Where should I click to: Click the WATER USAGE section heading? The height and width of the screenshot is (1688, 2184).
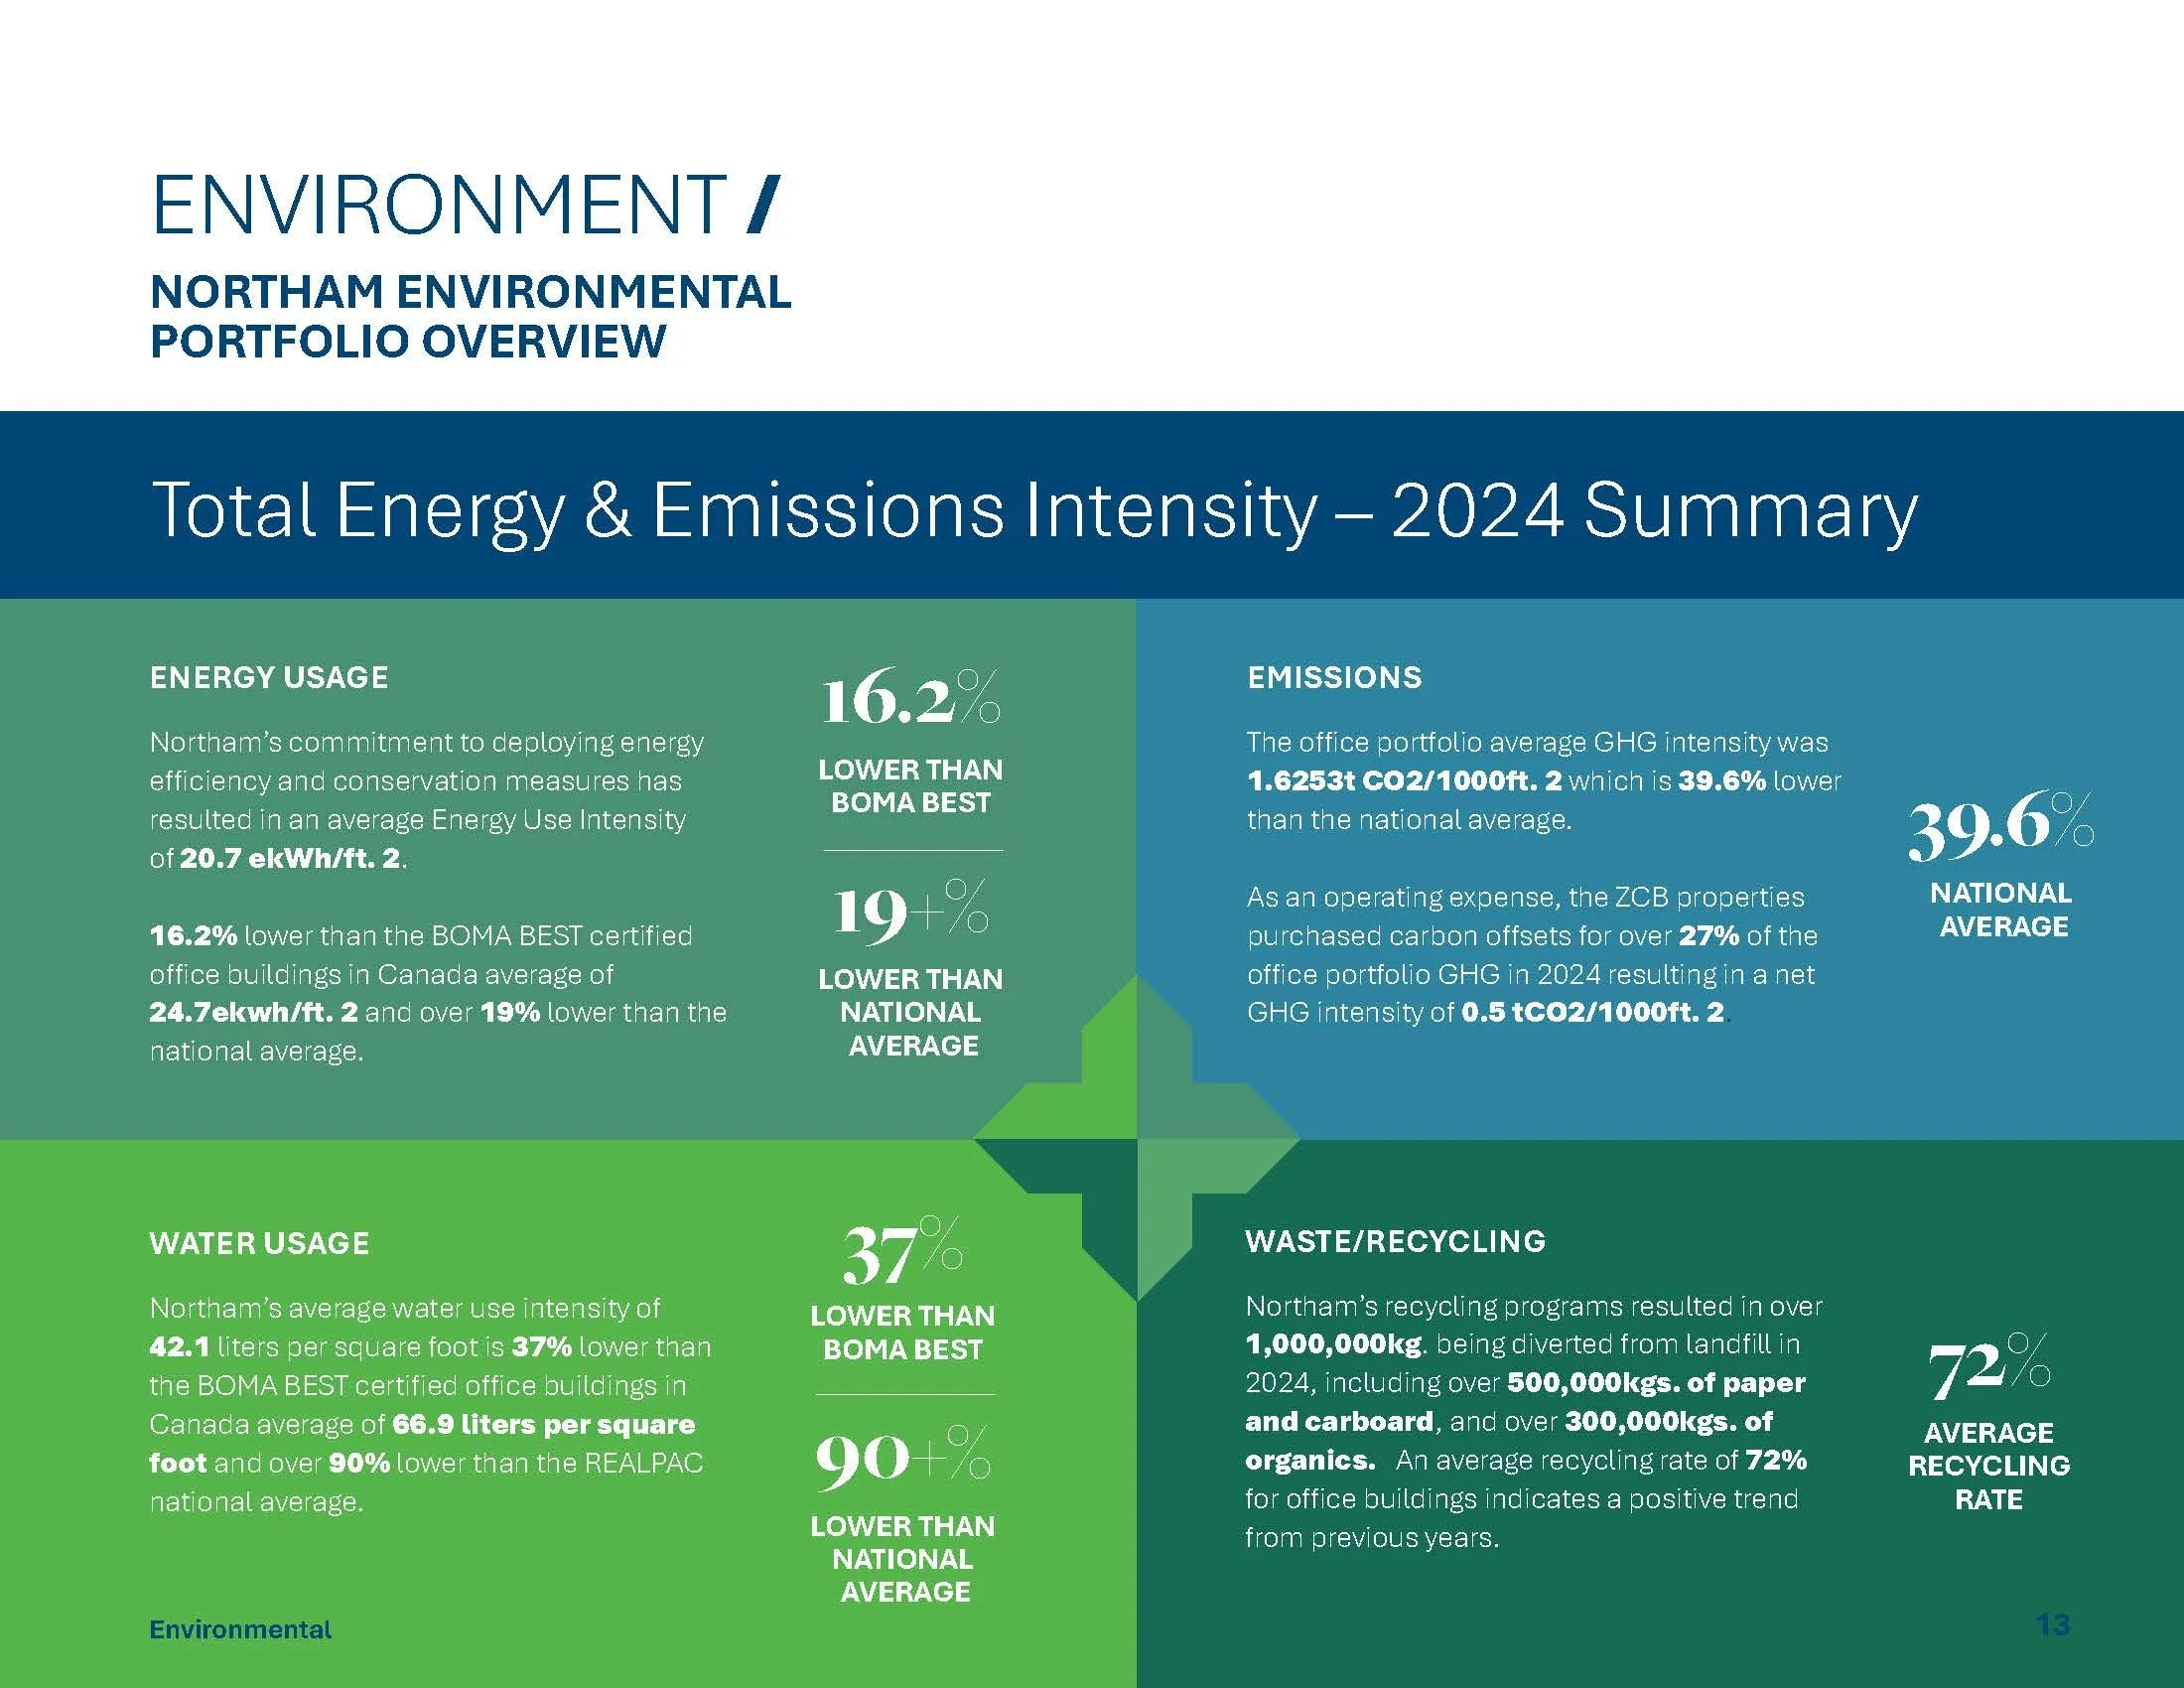[x=259, y=1243]
